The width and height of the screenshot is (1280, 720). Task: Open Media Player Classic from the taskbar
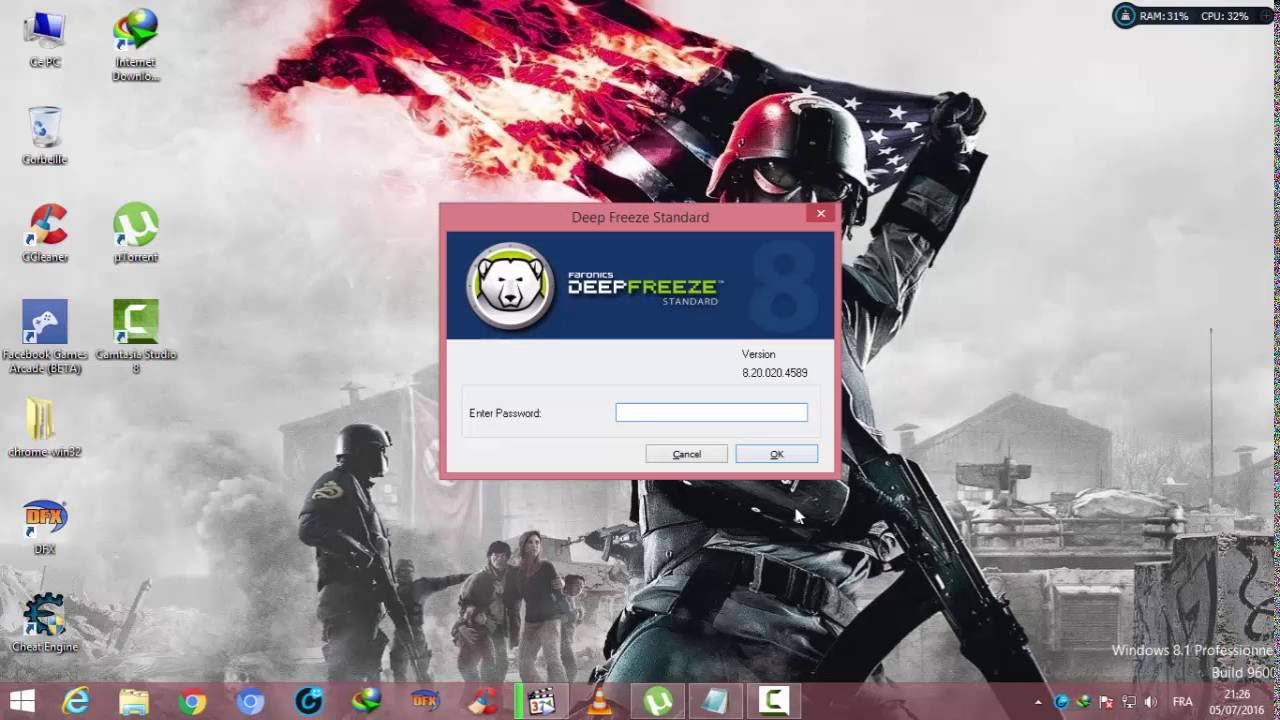point(540,700)
